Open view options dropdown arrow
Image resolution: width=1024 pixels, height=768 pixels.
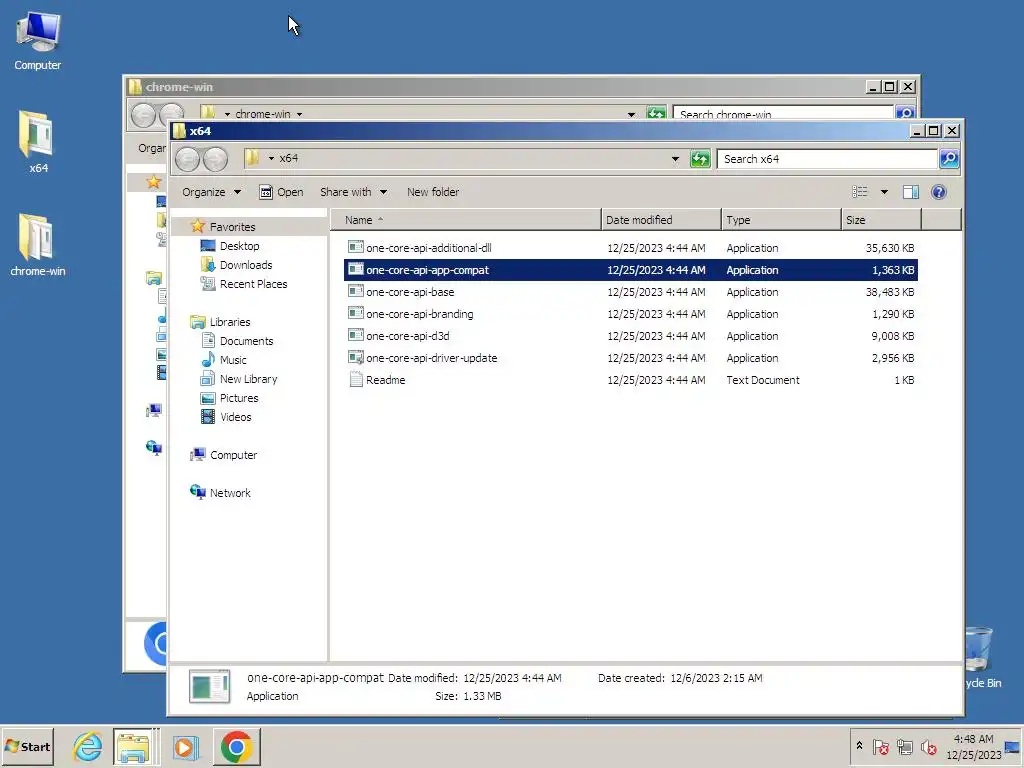click(x=884, y=192)
